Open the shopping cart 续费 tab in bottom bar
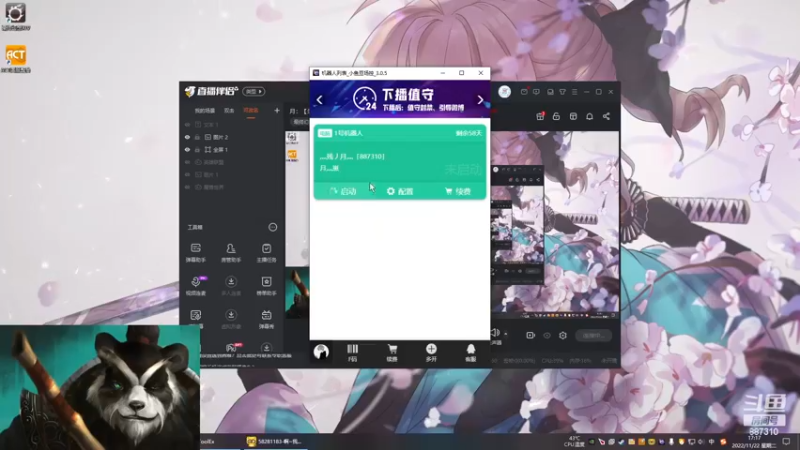 click(x=392, y=353)
